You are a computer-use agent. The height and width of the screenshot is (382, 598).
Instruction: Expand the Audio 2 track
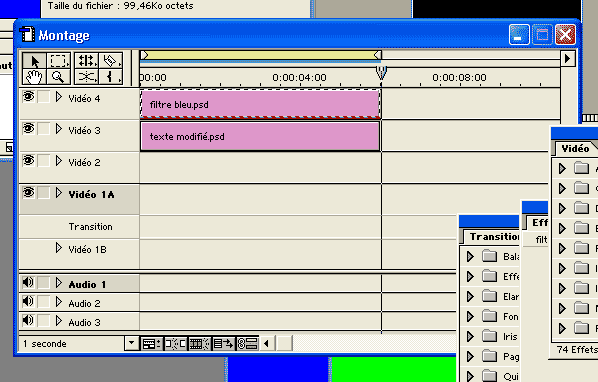pos(58,302)
